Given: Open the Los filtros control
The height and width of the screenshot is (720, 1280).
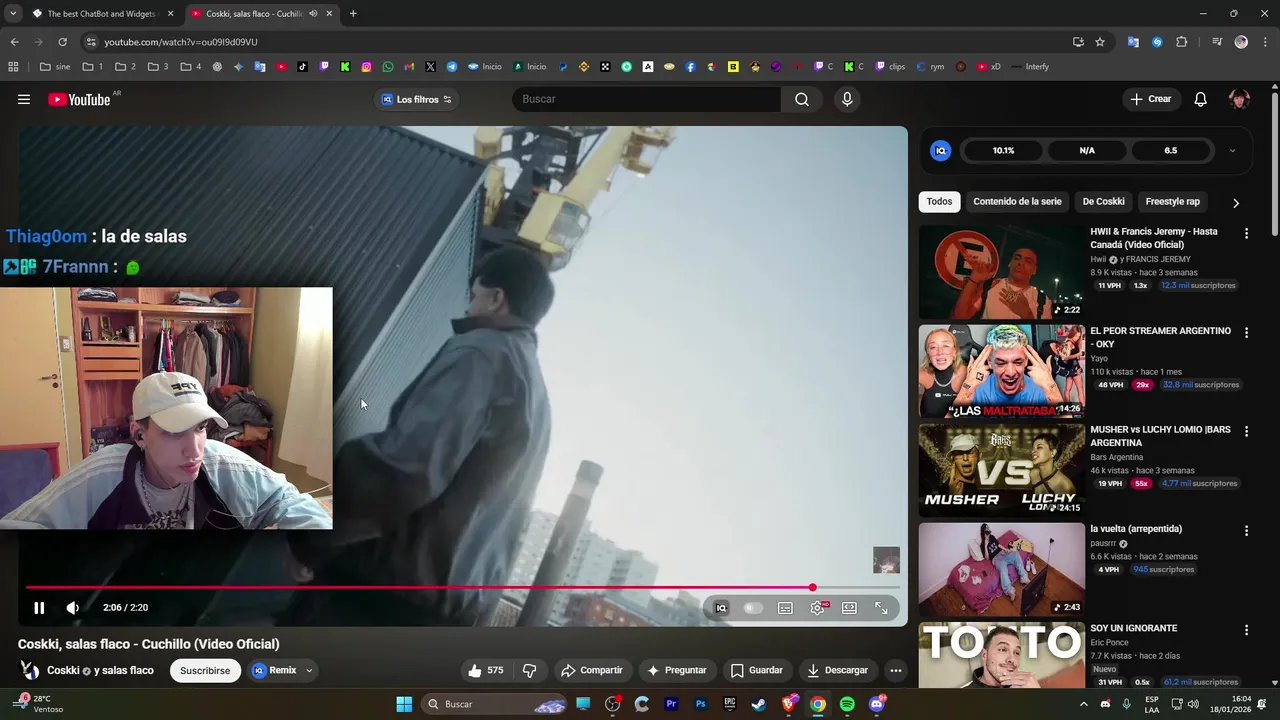Looking at the screenshot, I should coord(417,99).
